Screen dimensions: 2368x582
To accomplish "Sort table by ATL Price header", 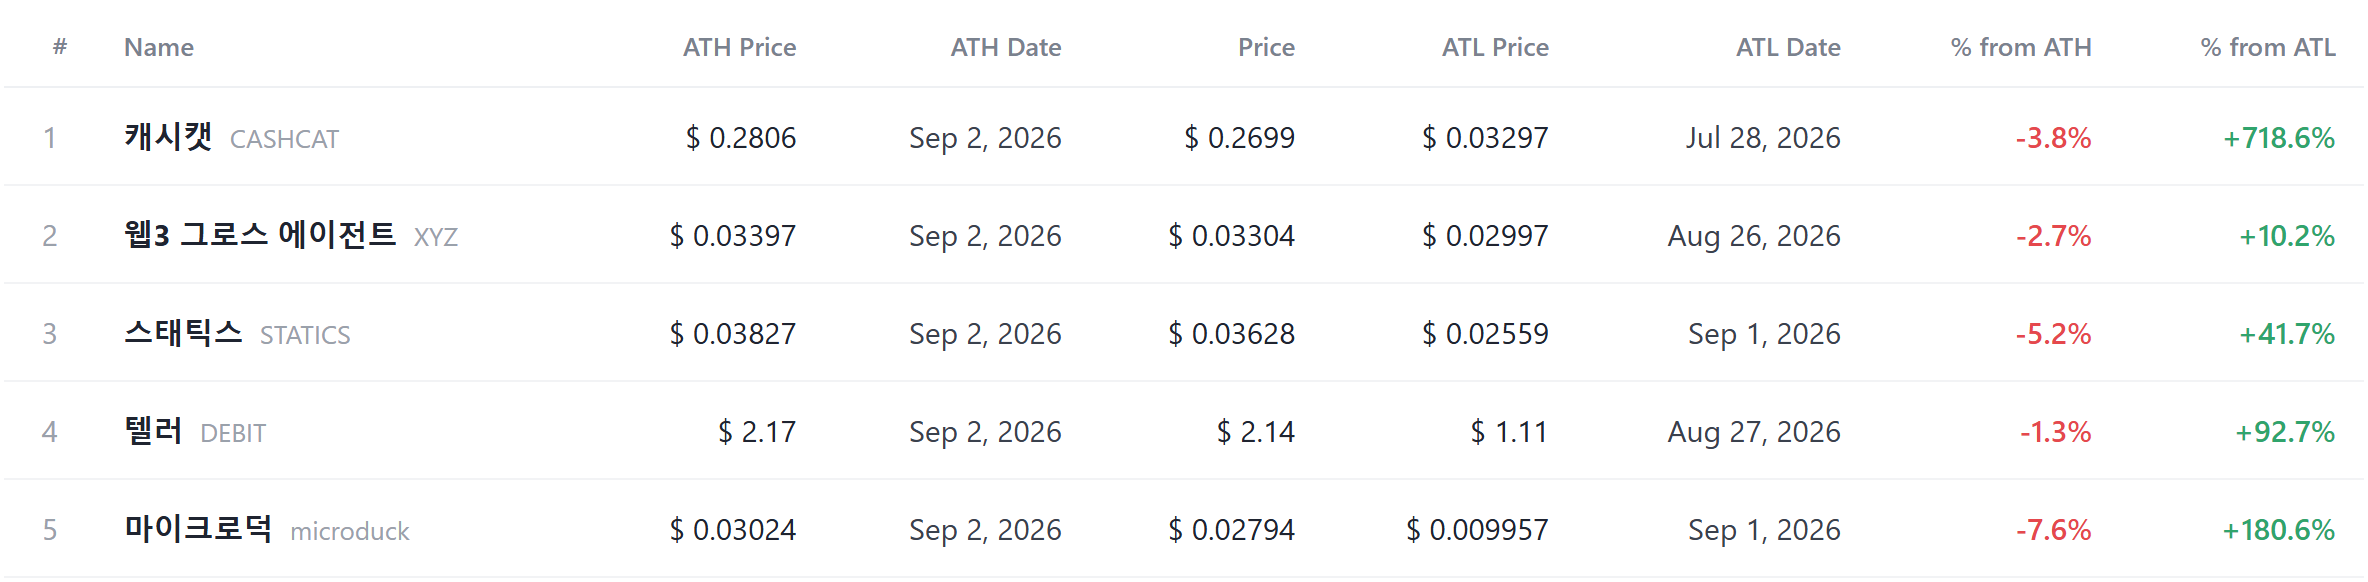I will point(1495,47).
